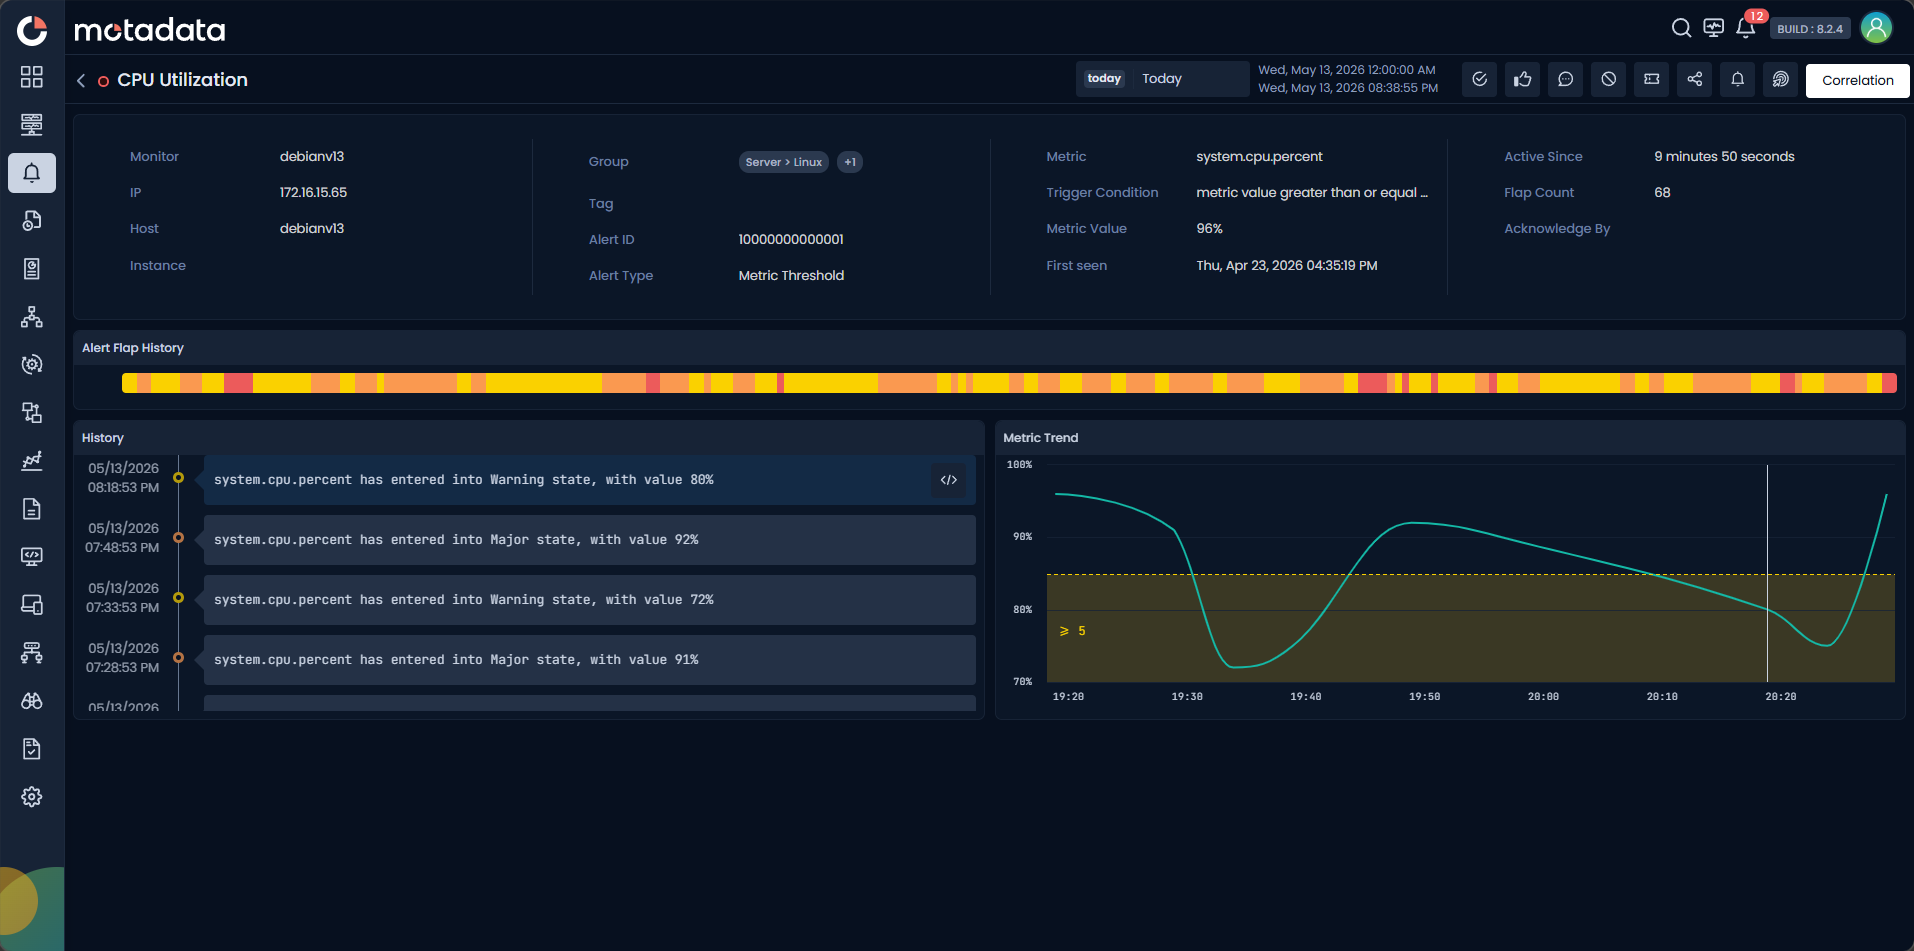The height and width of the screenshot is (951, 1914).
Task: Click the 07:48:53 PM timeline marker dot
Action: 179,538
